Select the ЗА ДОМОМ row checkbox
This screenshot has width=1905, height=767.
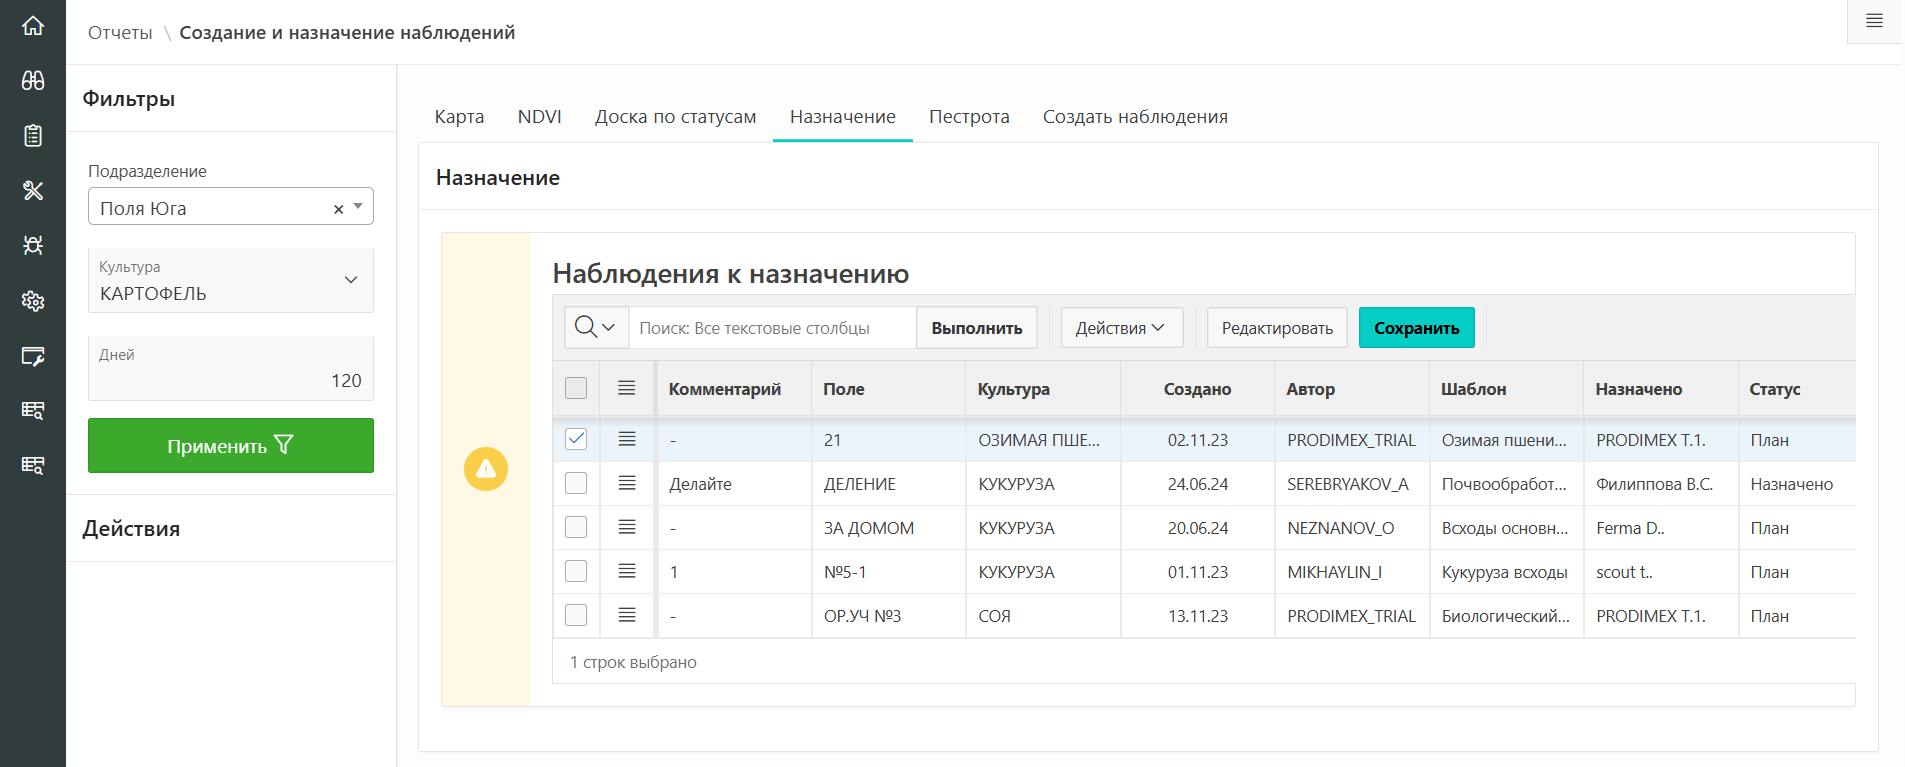[x=576, y=527]
